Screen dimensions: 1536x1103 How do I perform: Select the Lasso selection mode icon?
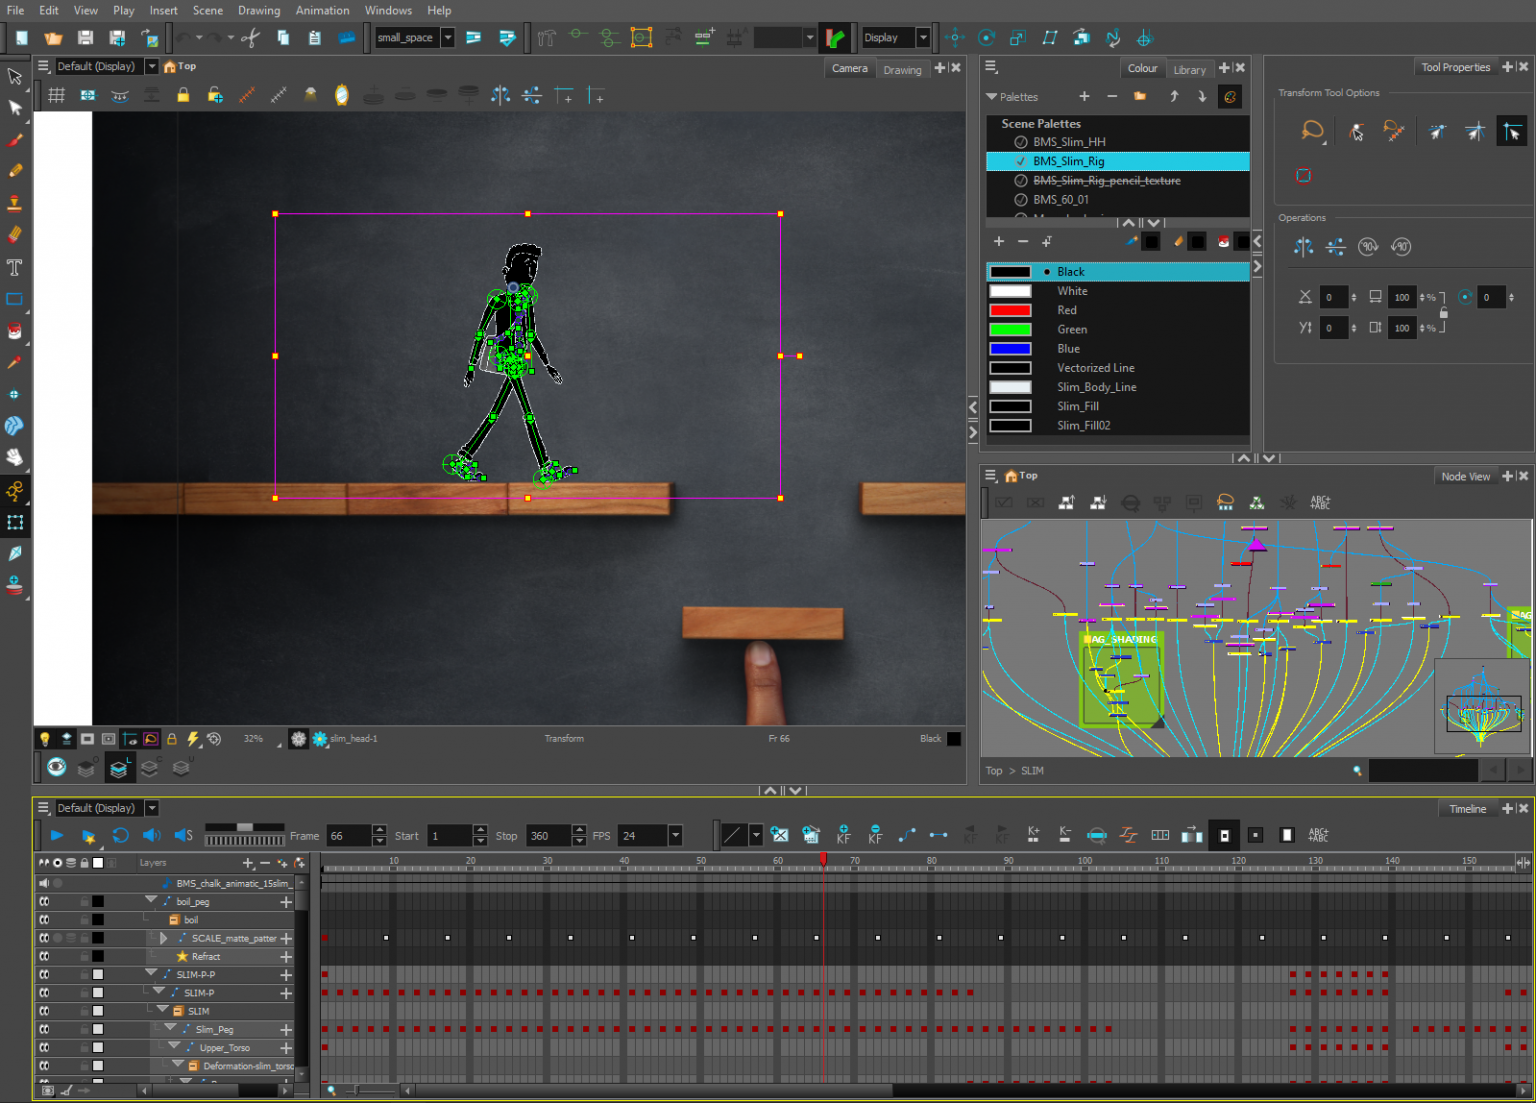pos(1312,131)
